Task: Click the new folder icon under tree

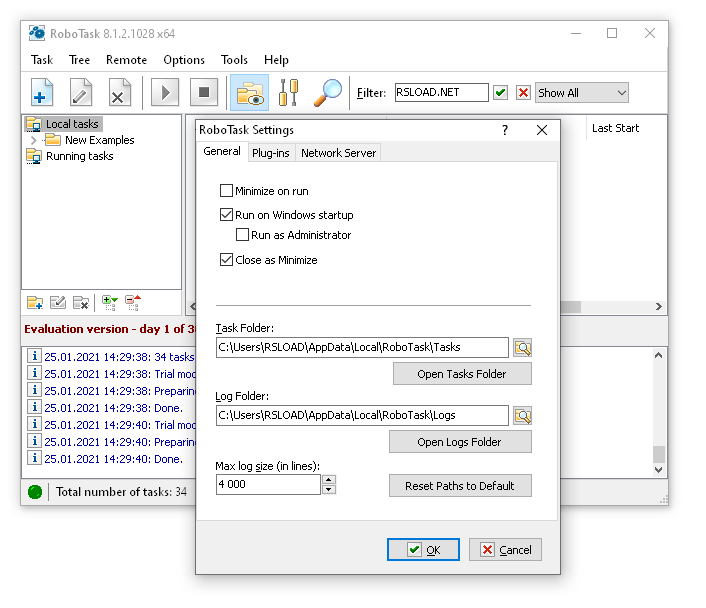Action: (x=35, y=303)
